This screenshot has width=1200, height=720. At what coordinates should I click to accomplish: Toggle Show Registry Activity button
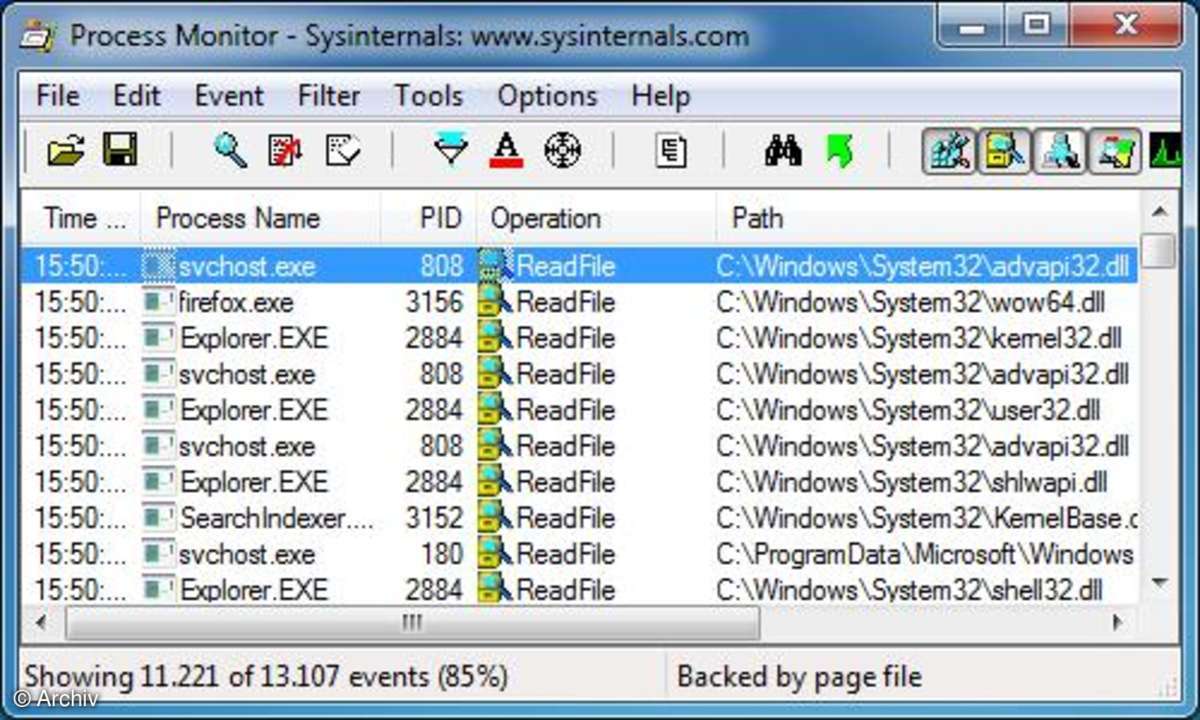[x=948, y=151]
